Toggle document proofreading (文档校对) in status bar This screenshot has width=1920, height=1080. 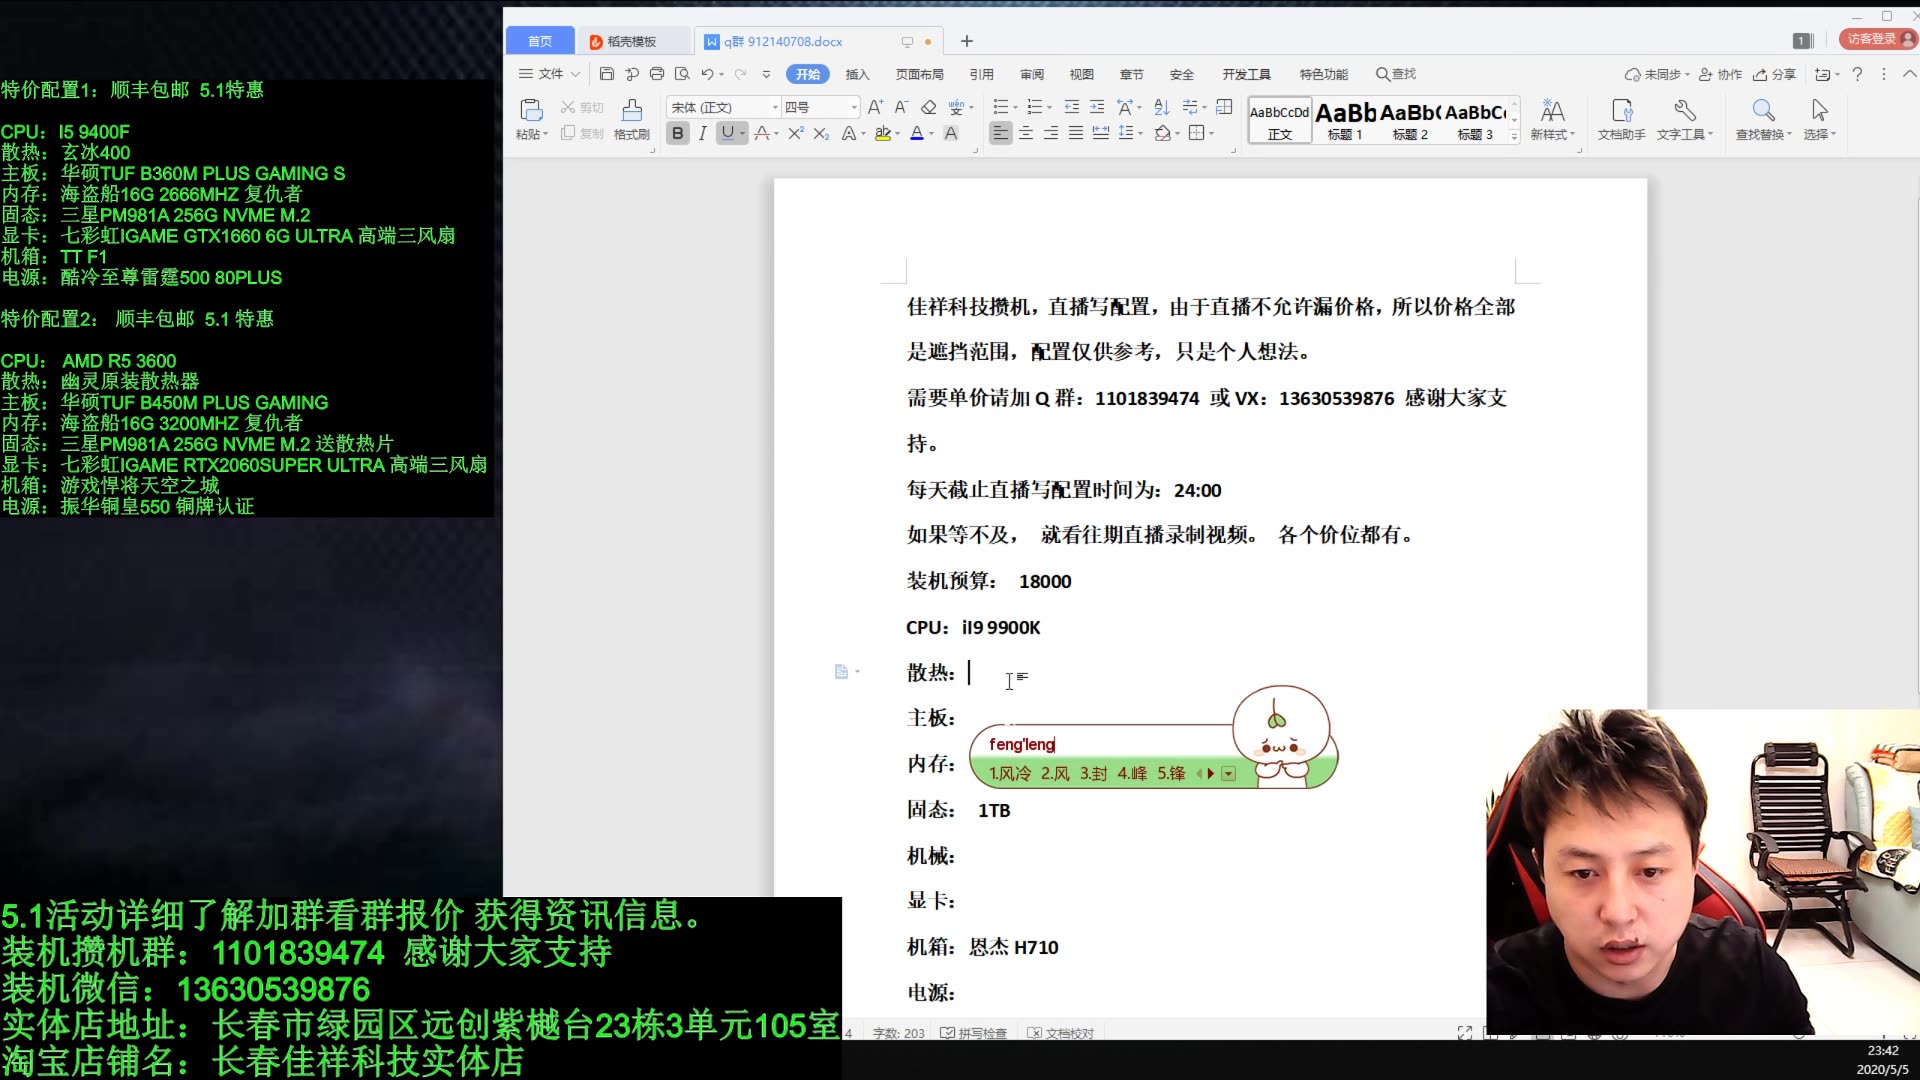click(x=1061, y=1033)
